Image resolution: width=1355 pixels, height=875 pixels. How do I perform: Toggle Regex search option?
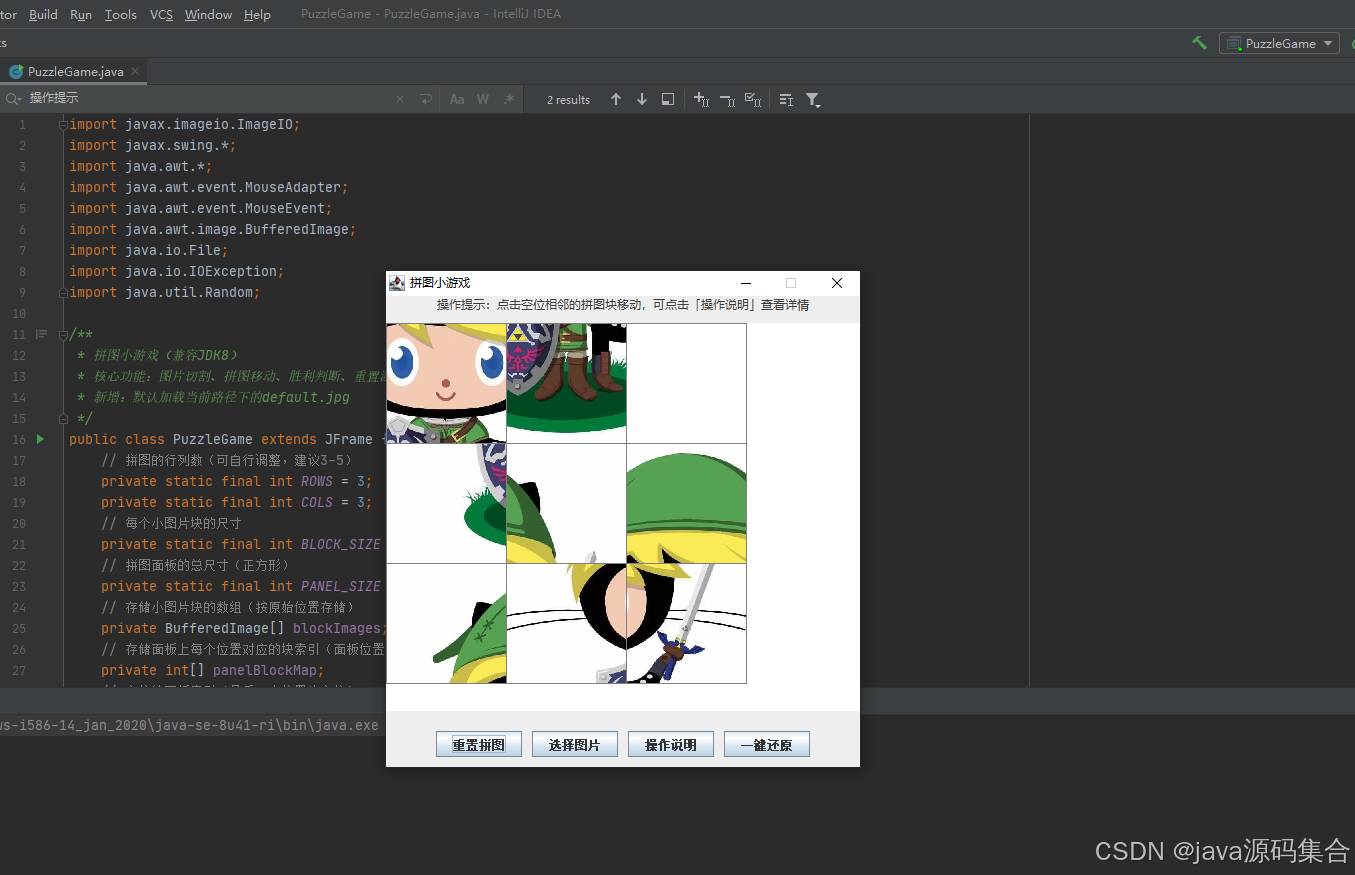point(509,99)
